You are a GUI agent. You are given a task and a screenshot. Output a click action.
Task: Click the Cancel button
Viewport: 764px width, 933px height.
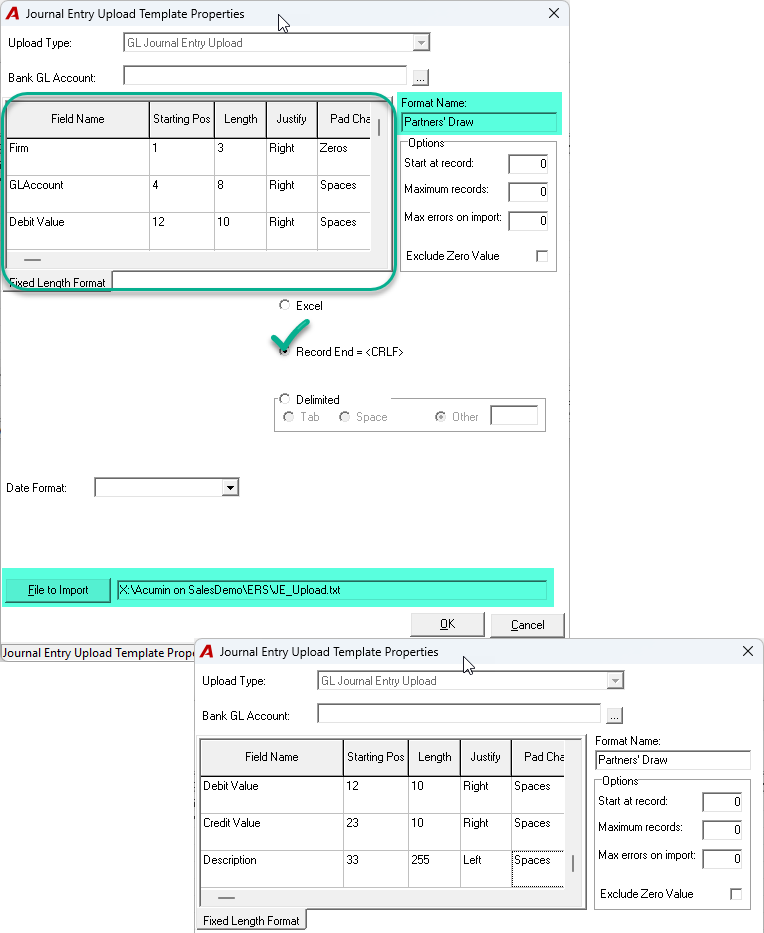[527, 625]
